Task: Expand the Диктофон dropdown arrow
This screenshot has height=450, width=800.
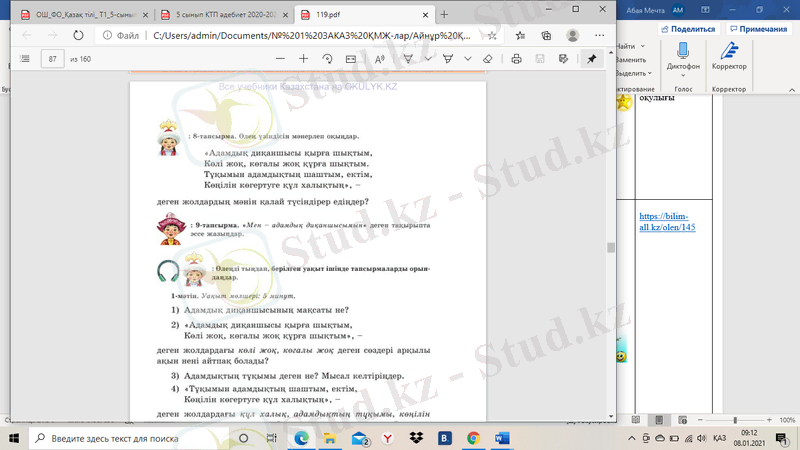Action: tap(683, 75)
